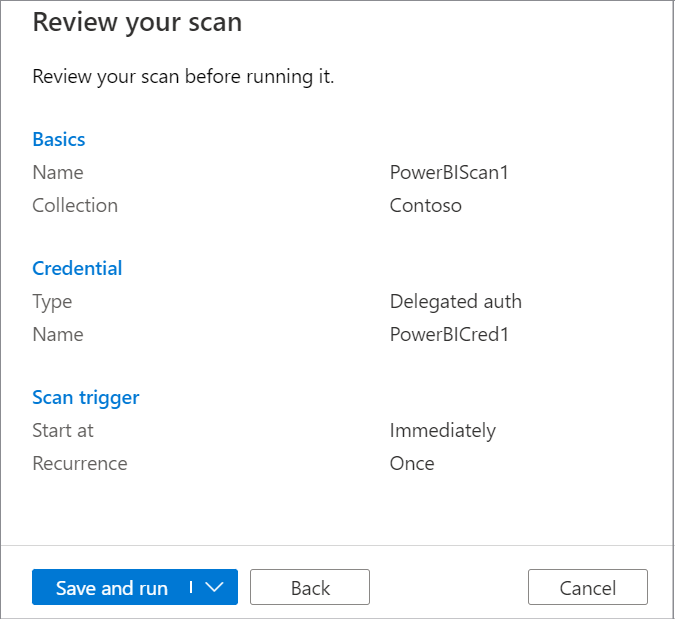Go back with the Back button
Screen dimensions: 675x619
coord(310,588)
